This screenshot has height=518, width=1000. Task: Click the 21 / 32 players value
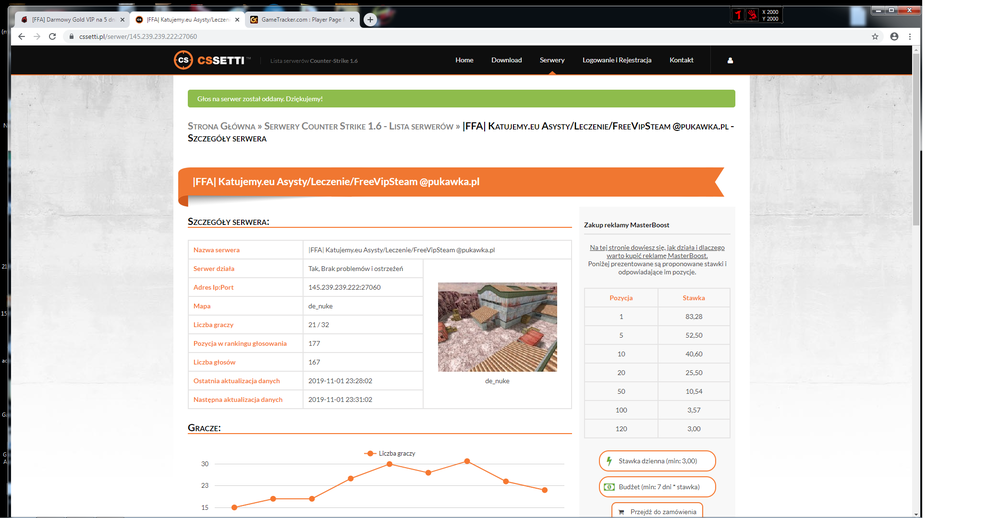coord(320,325)
